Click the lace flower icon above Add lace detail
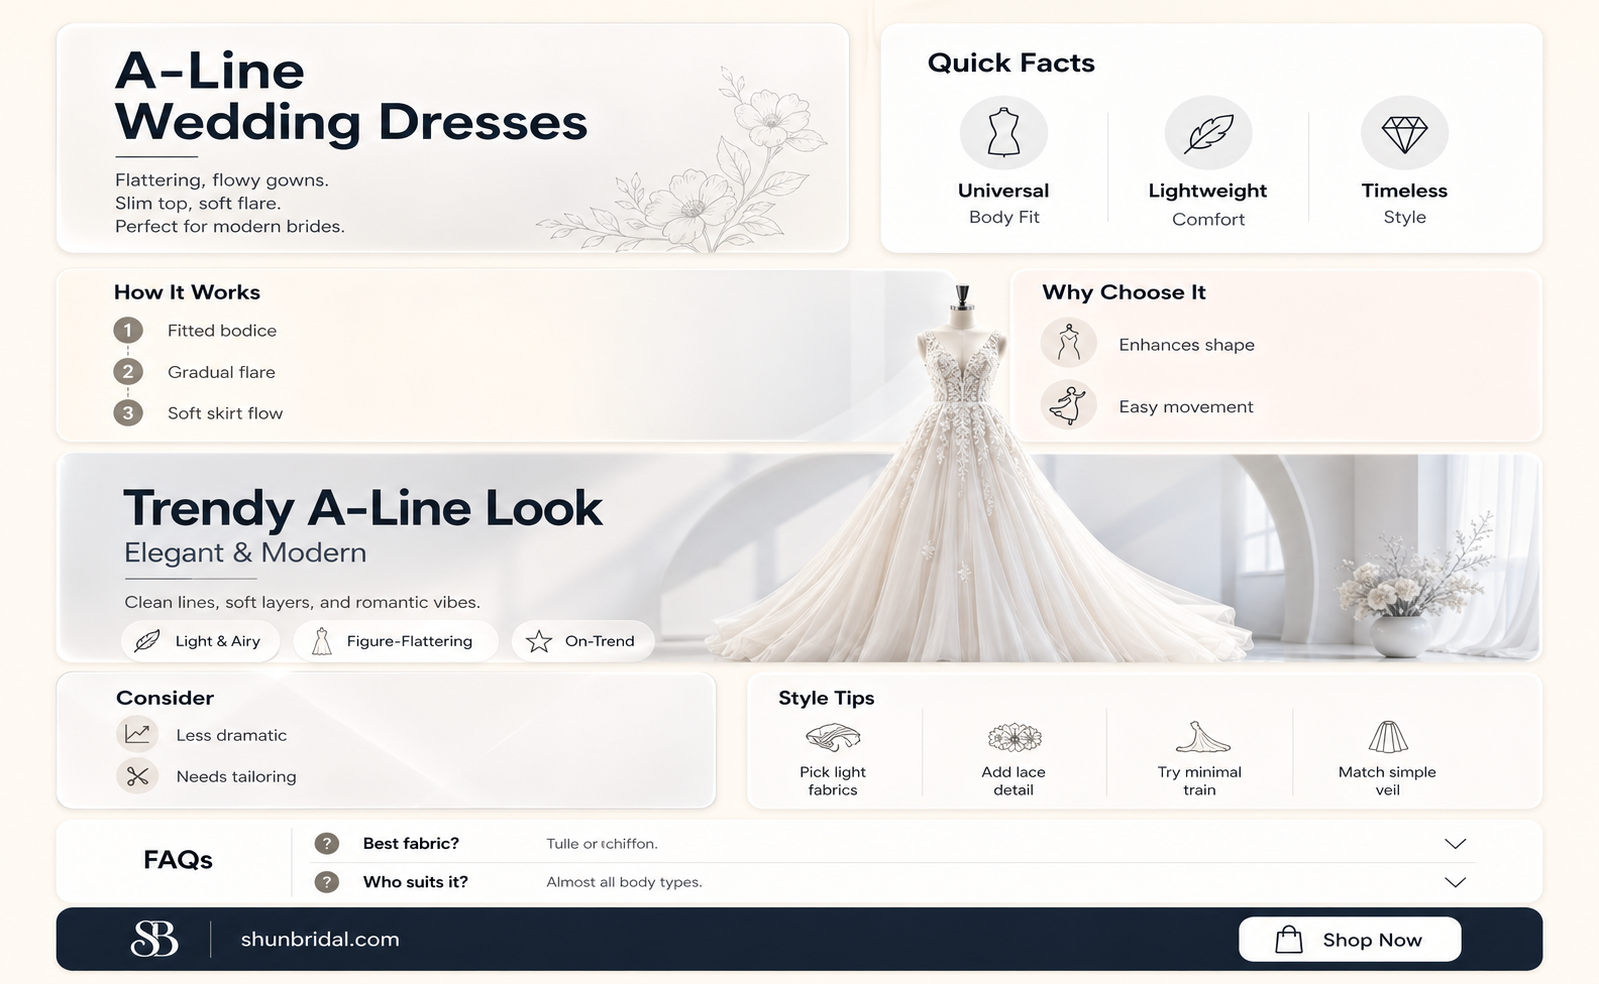The height and width of the screenshot is (984, 1599). (1014, 738)
